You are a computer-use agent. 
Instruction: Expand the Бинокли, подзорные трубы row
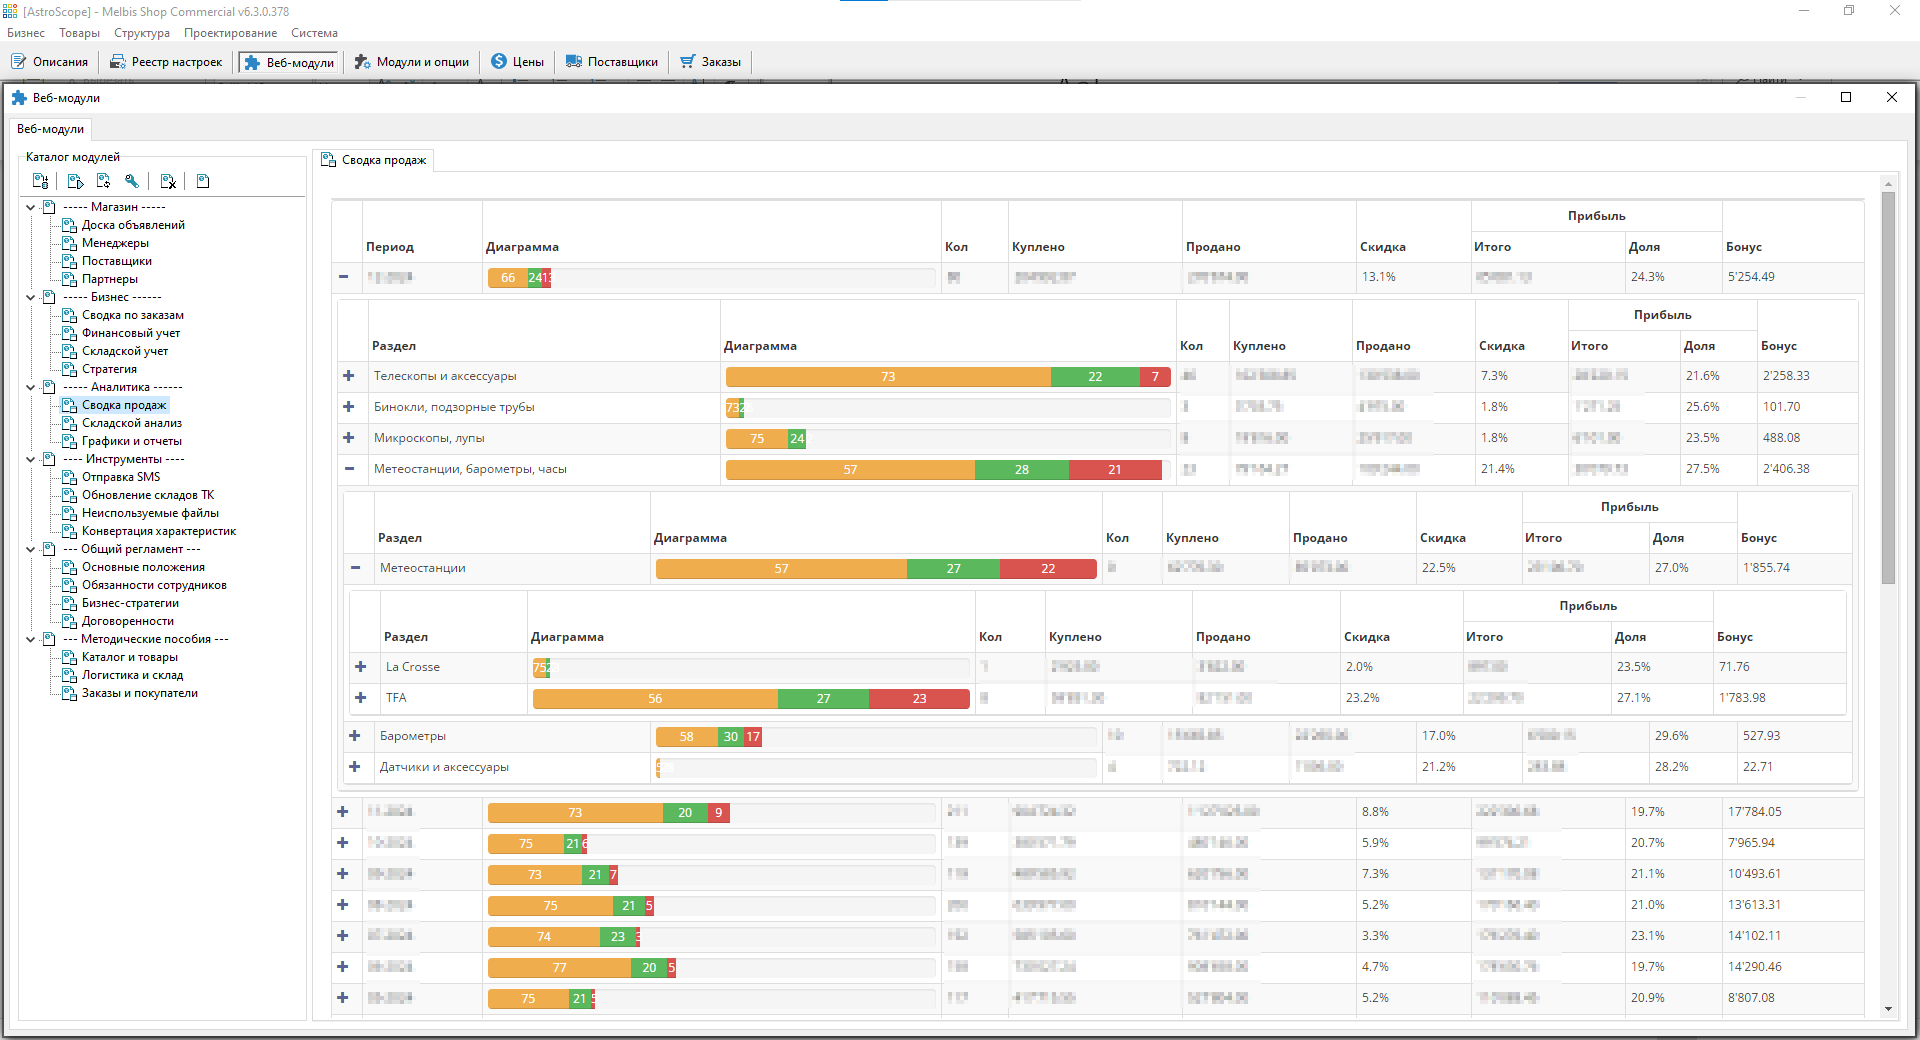[x=349, y=407]
